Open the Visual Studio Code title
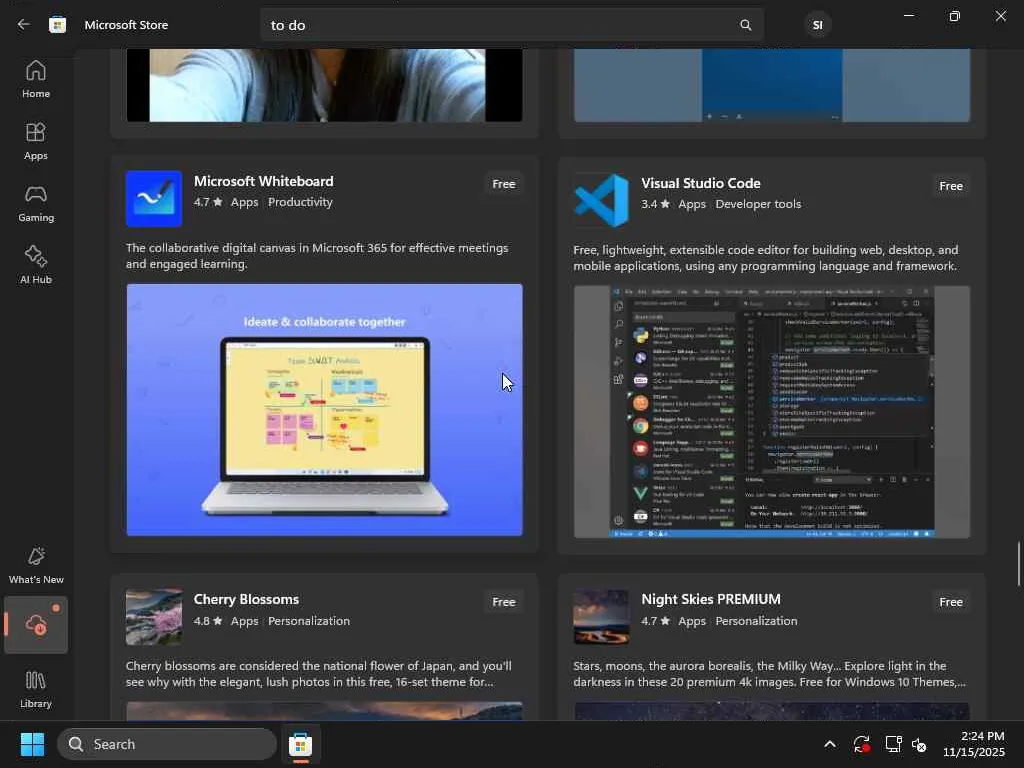Image resolution: width=1024 pixels, height=768 pixels. 701,183
